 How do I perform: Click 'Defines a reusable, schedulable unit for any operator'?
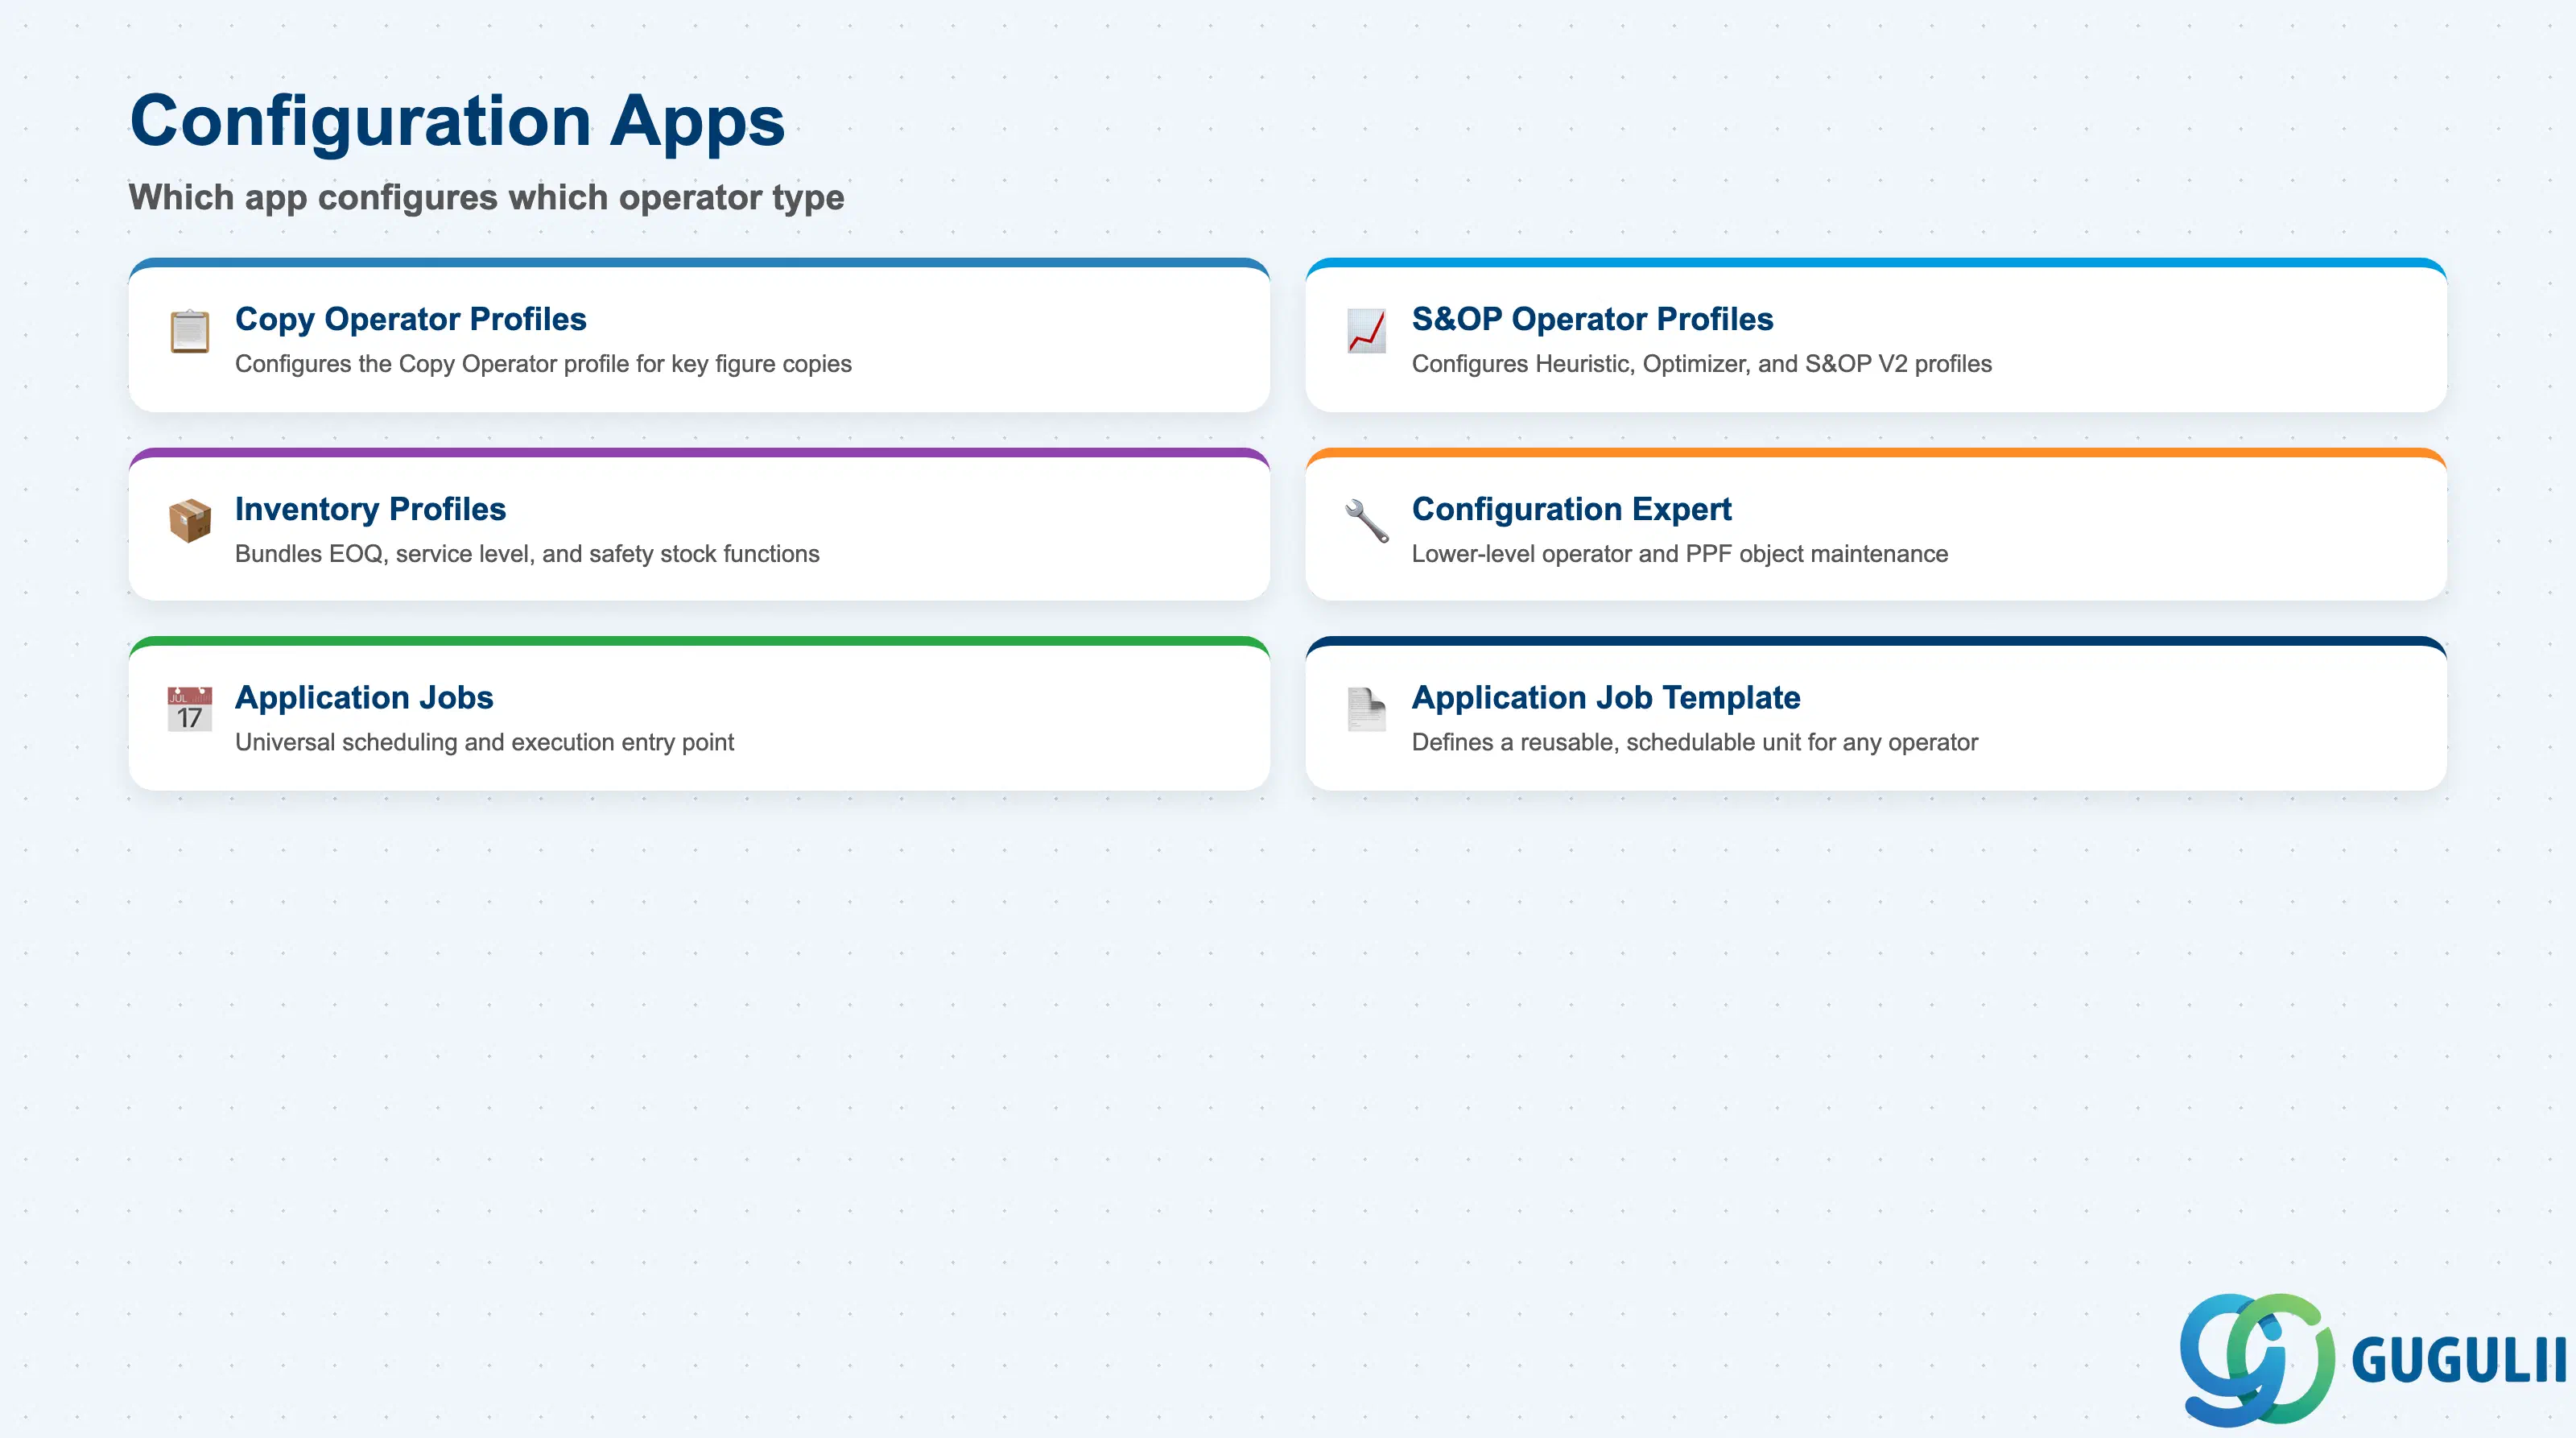point(1694,742)
